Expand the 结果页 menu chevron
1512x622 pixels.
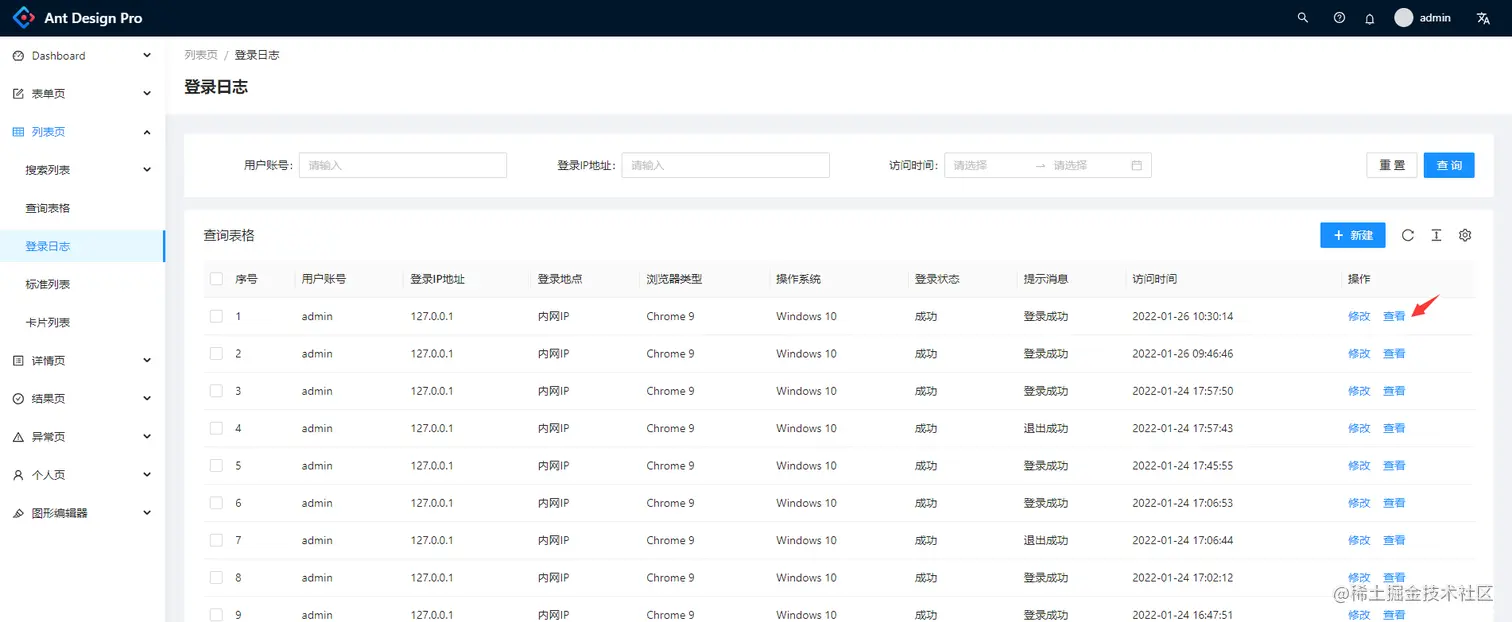point(147,398)
